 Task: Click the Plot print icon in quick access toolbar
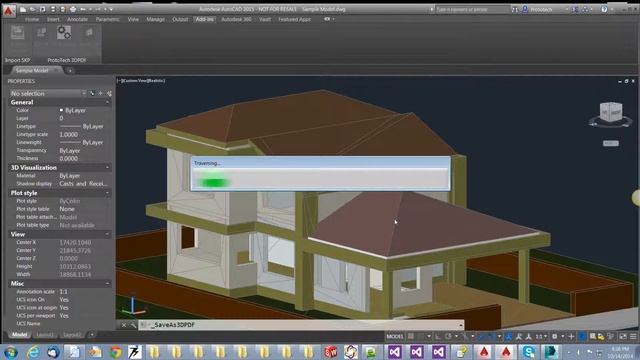[x=73, y=9]
